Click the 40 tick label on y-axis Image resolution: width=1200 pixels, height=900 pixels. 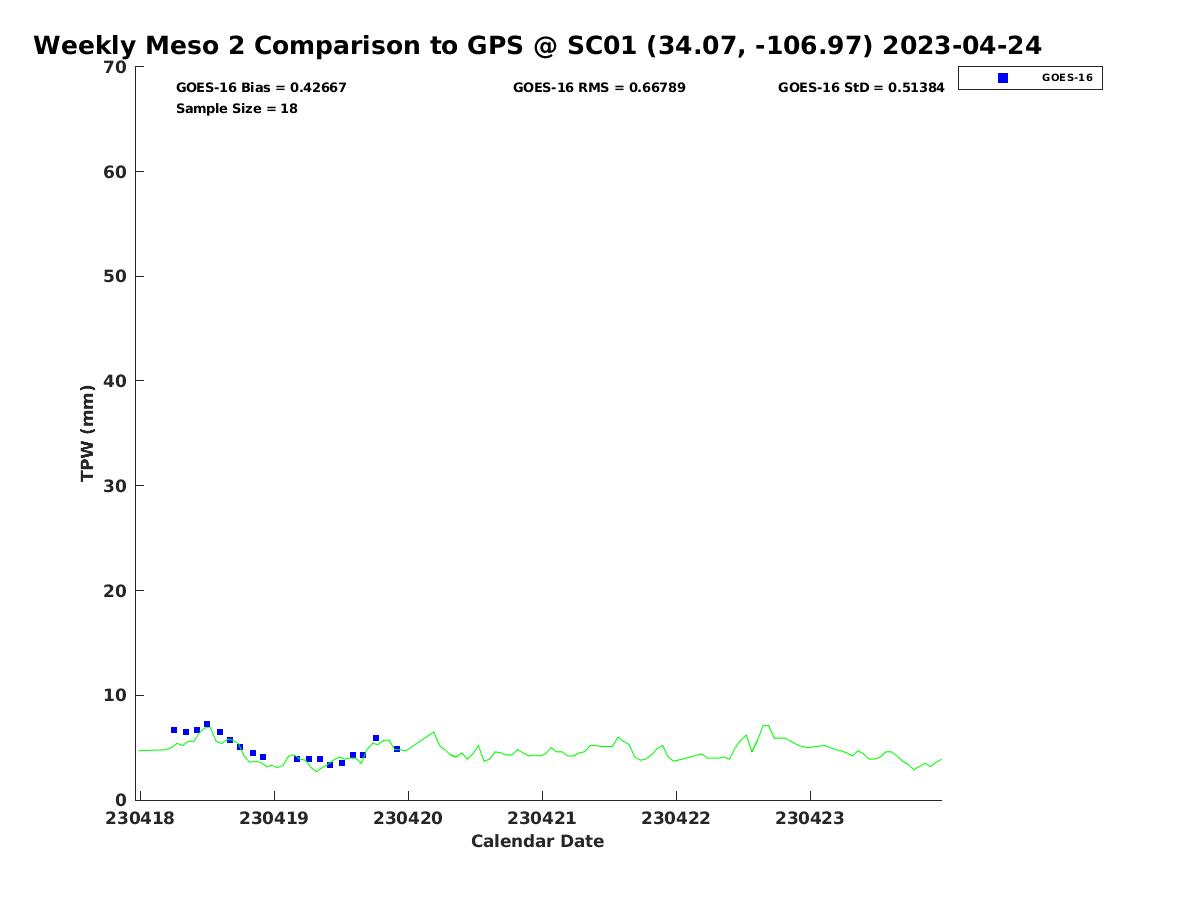115,381
